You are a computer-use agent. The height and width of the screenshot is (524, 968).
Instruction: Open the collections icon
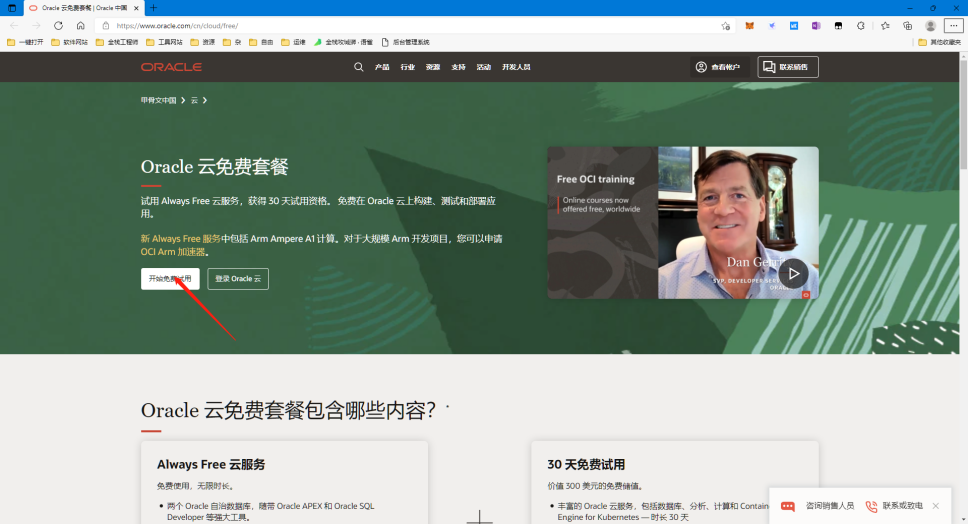908,26
